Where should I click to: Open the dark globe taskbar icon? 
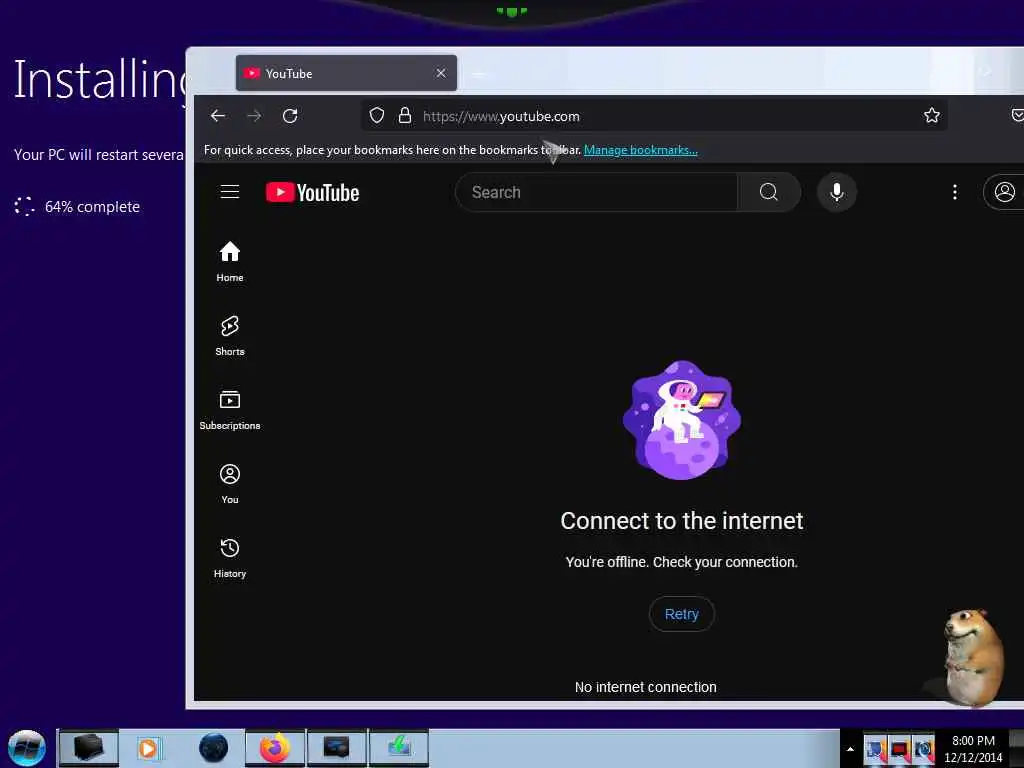214,748
